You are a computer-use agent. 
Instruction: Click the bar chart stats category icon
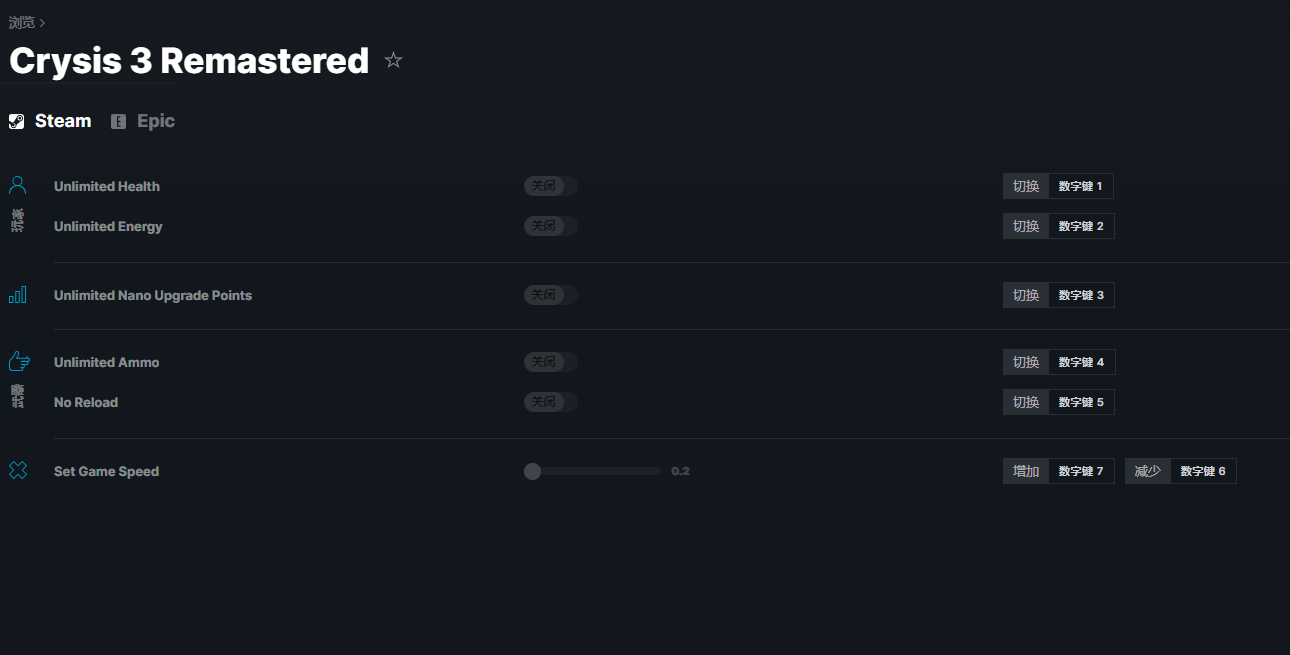coord(18,295)
